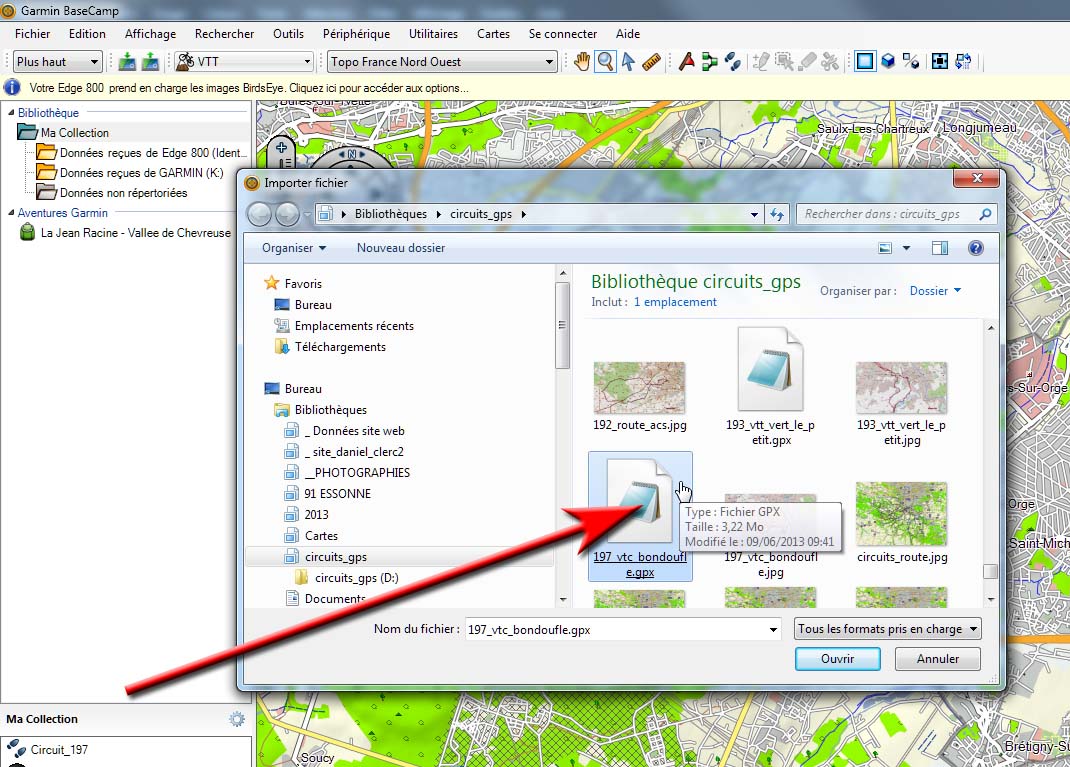Activate the Zoom magnifier tool

[605, 61]
